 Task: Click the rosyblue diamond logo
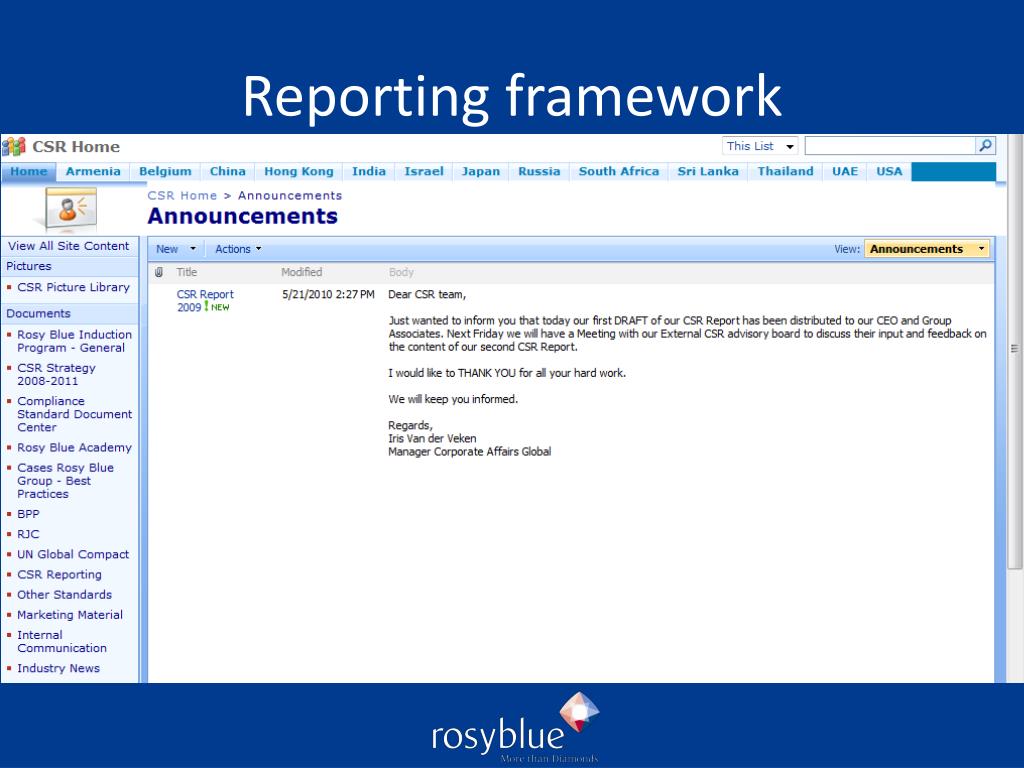(x=579, y=714)
